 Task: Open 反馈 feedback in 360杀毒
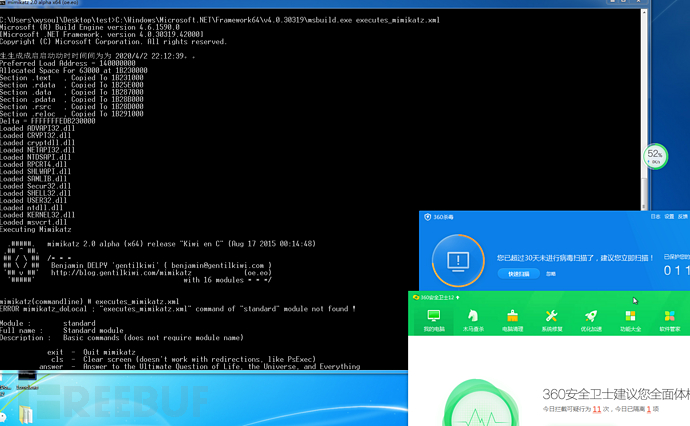click(x=683, y=217)
